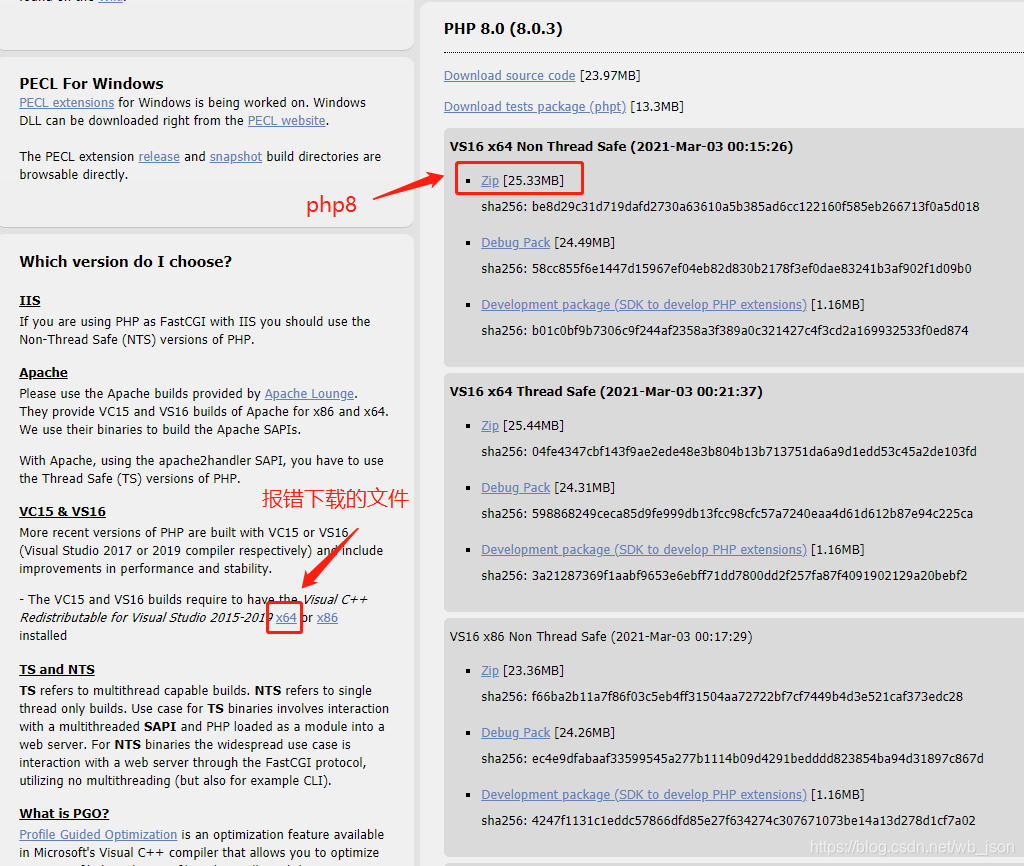Download Debug Pack 24.31MB for x64 Thread Safe
This screenshot has height=866, width=1024.
[515, 488]
